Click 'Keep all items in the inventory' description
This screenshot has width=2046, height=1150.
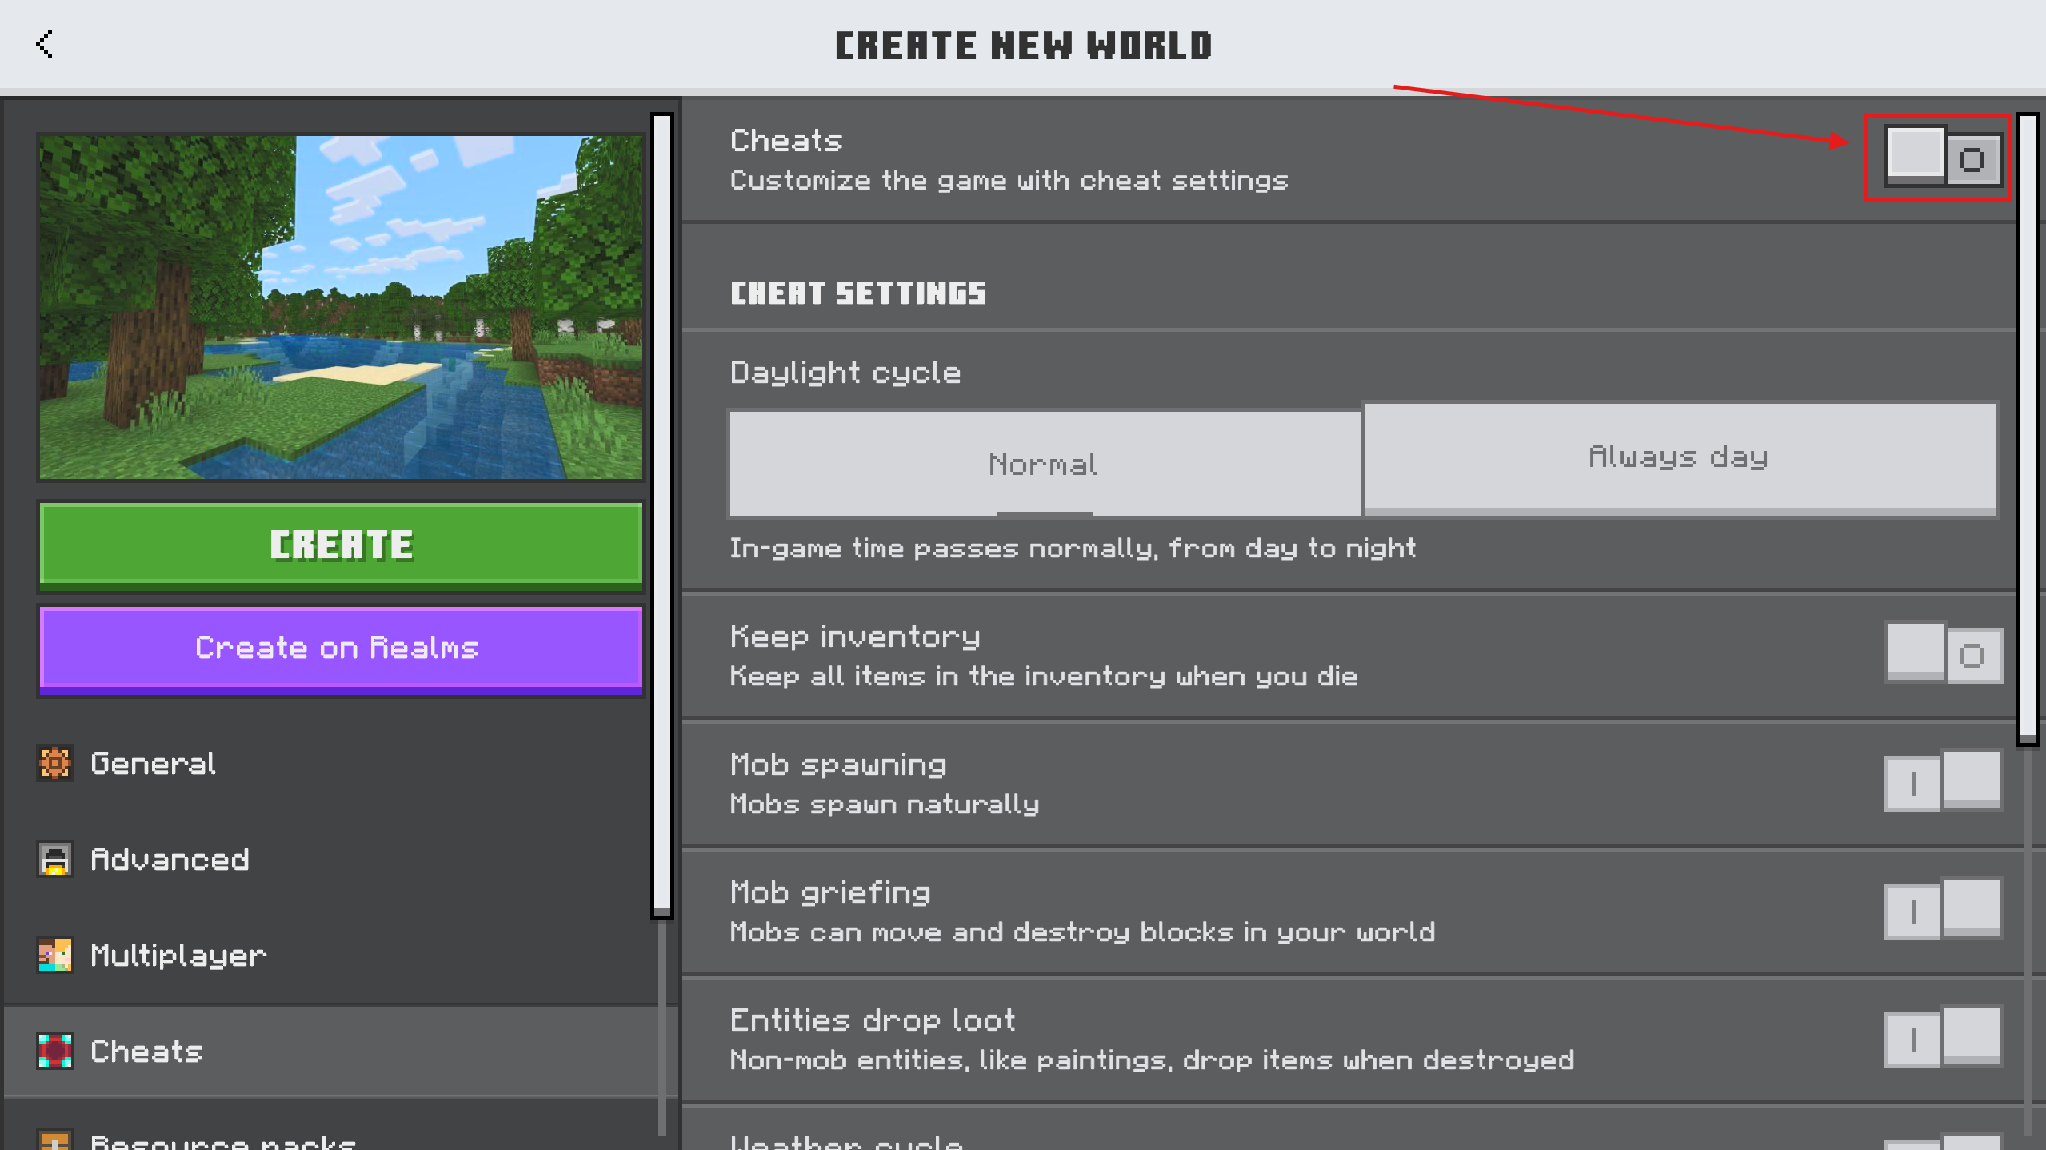pyautogui.click(x=1043, y=676)
